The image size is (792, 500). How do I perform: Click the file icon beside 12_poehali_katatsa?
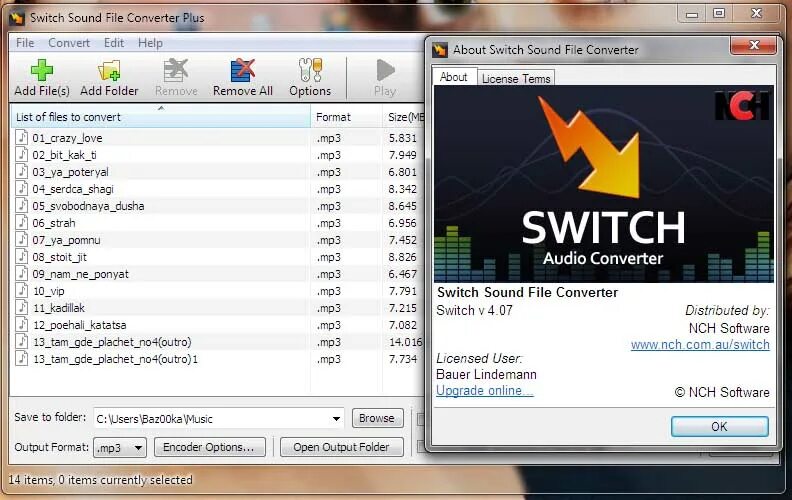tap(21, 325)
